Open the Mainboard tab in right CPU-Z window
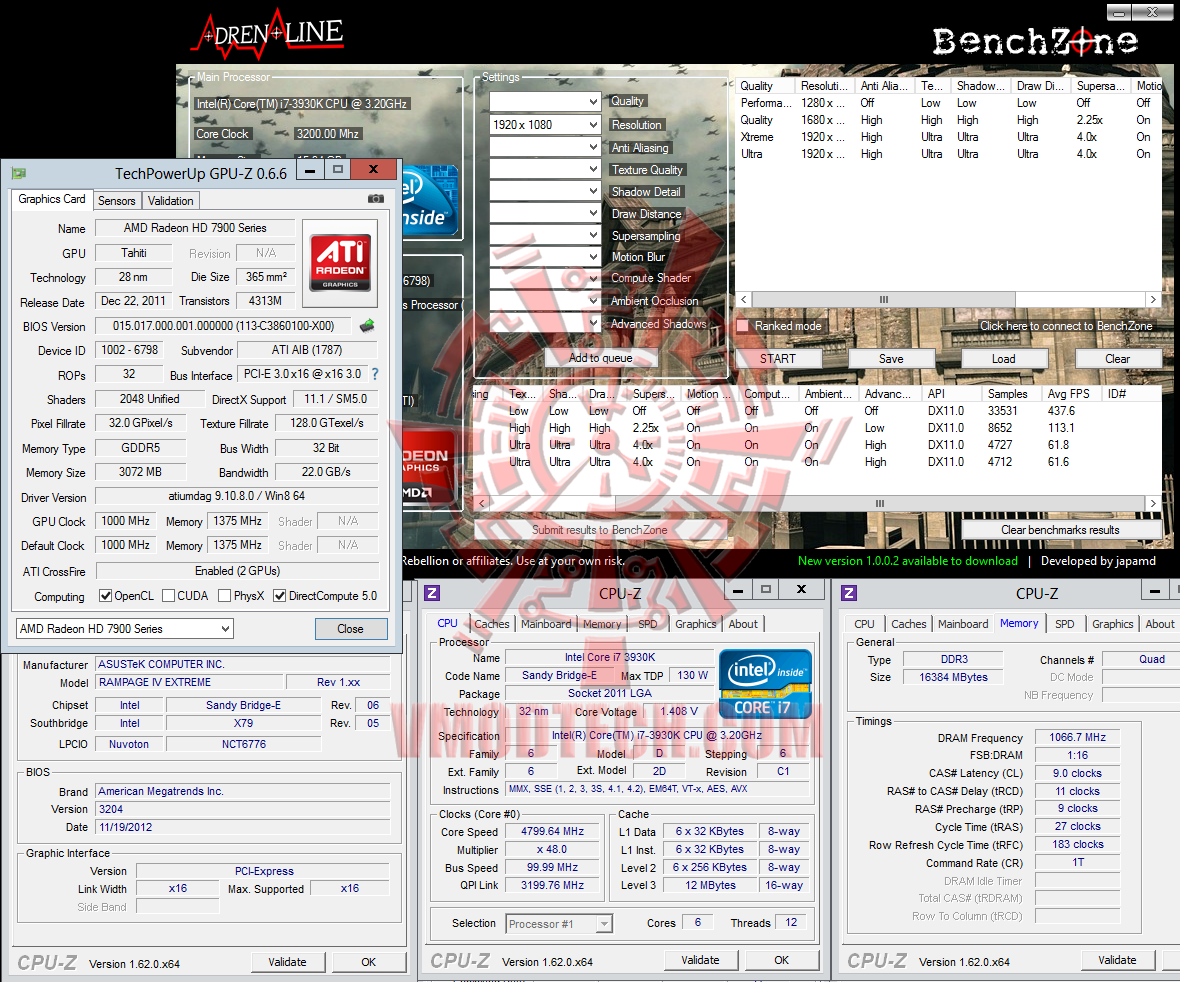This screenshot has width=1180, height=982. 963,624
